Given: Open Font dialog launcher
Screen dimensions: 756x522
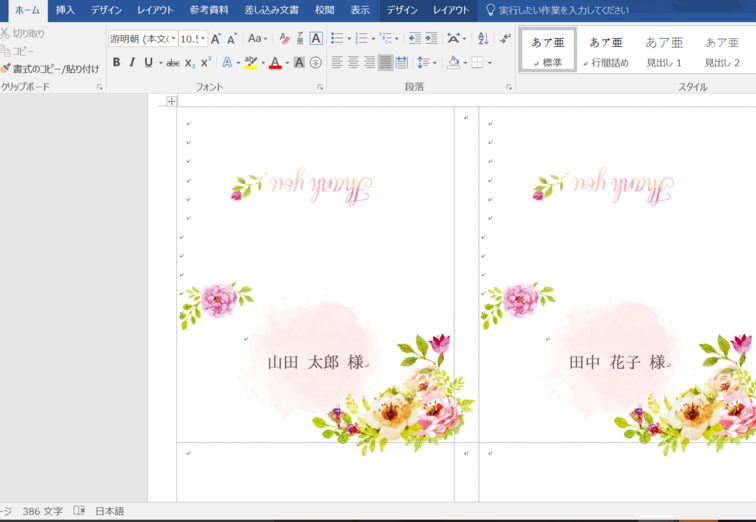Looking at the screenshot, I should point(320,87).
